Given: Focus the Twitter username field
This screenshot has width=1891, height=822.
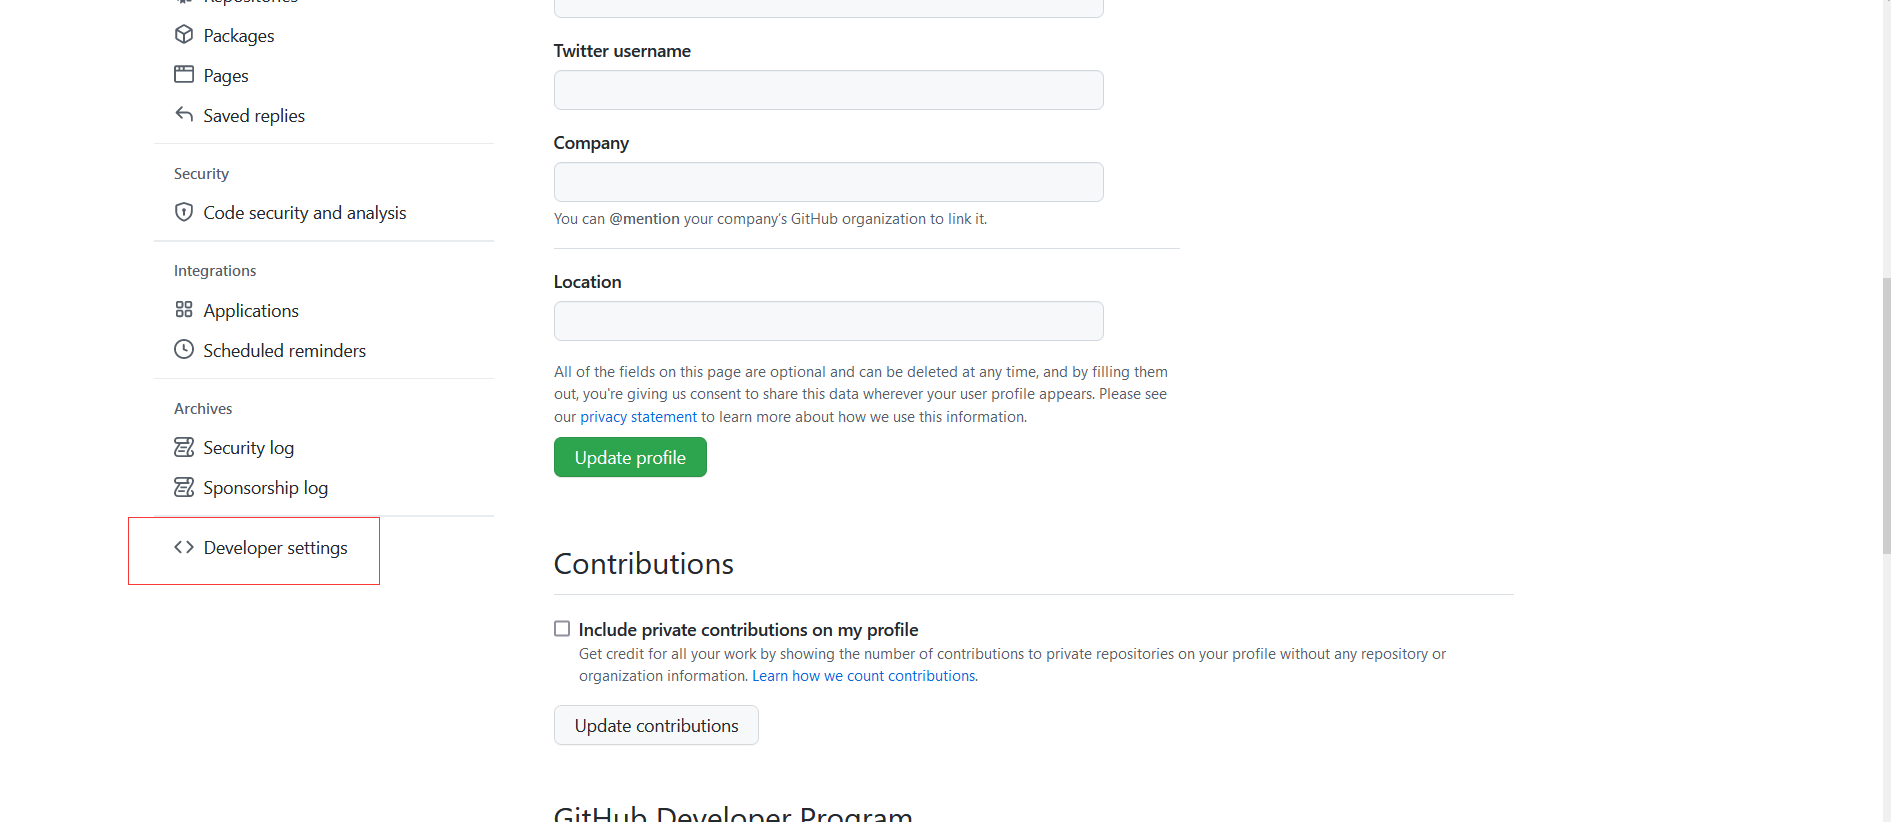Looking at the screenshot, I should (828, 90).
